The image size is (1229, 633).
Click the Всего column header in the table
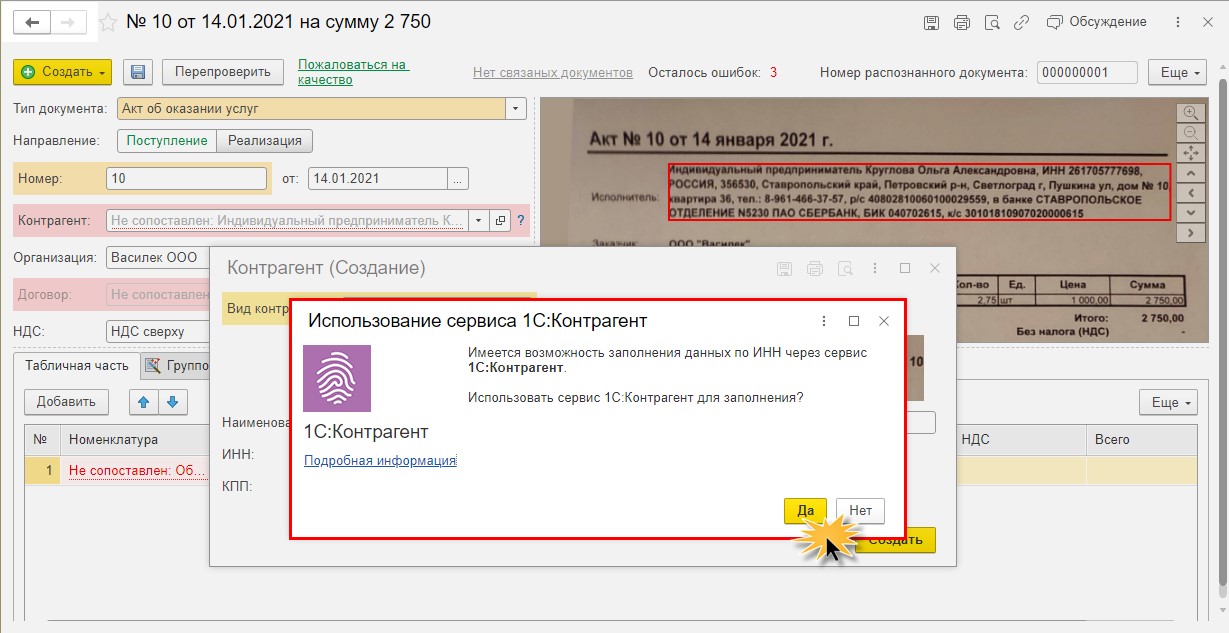(x=1141, y=439)
